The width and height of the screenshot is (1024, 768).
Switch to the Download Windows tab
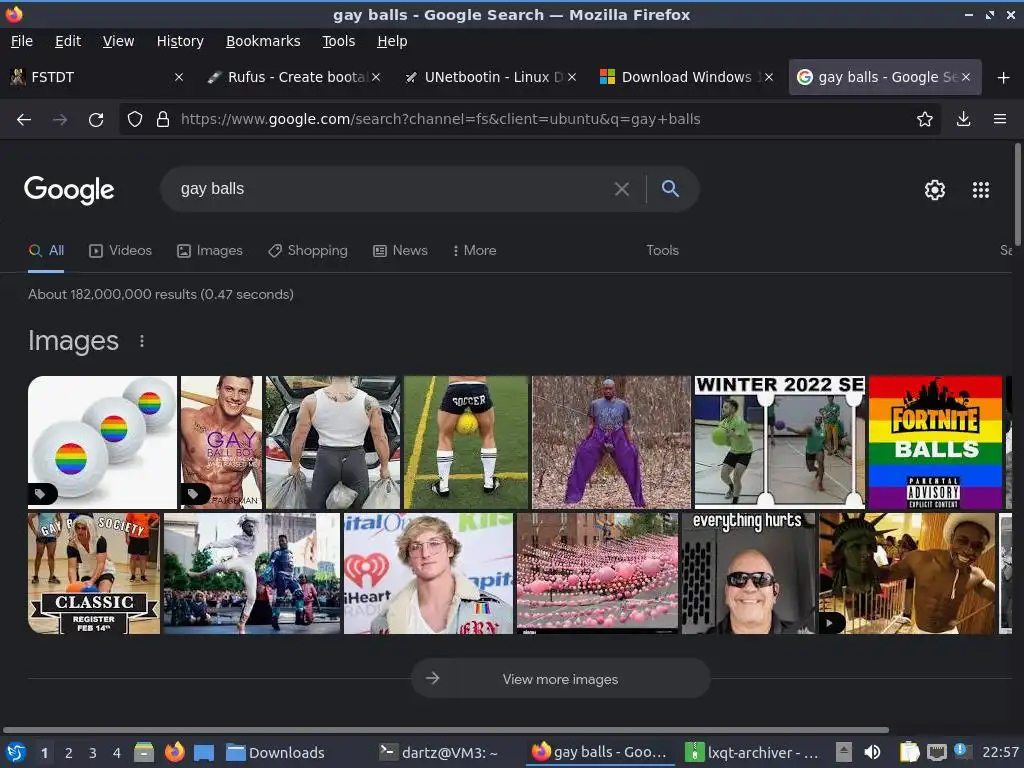(x=686, y=77)
